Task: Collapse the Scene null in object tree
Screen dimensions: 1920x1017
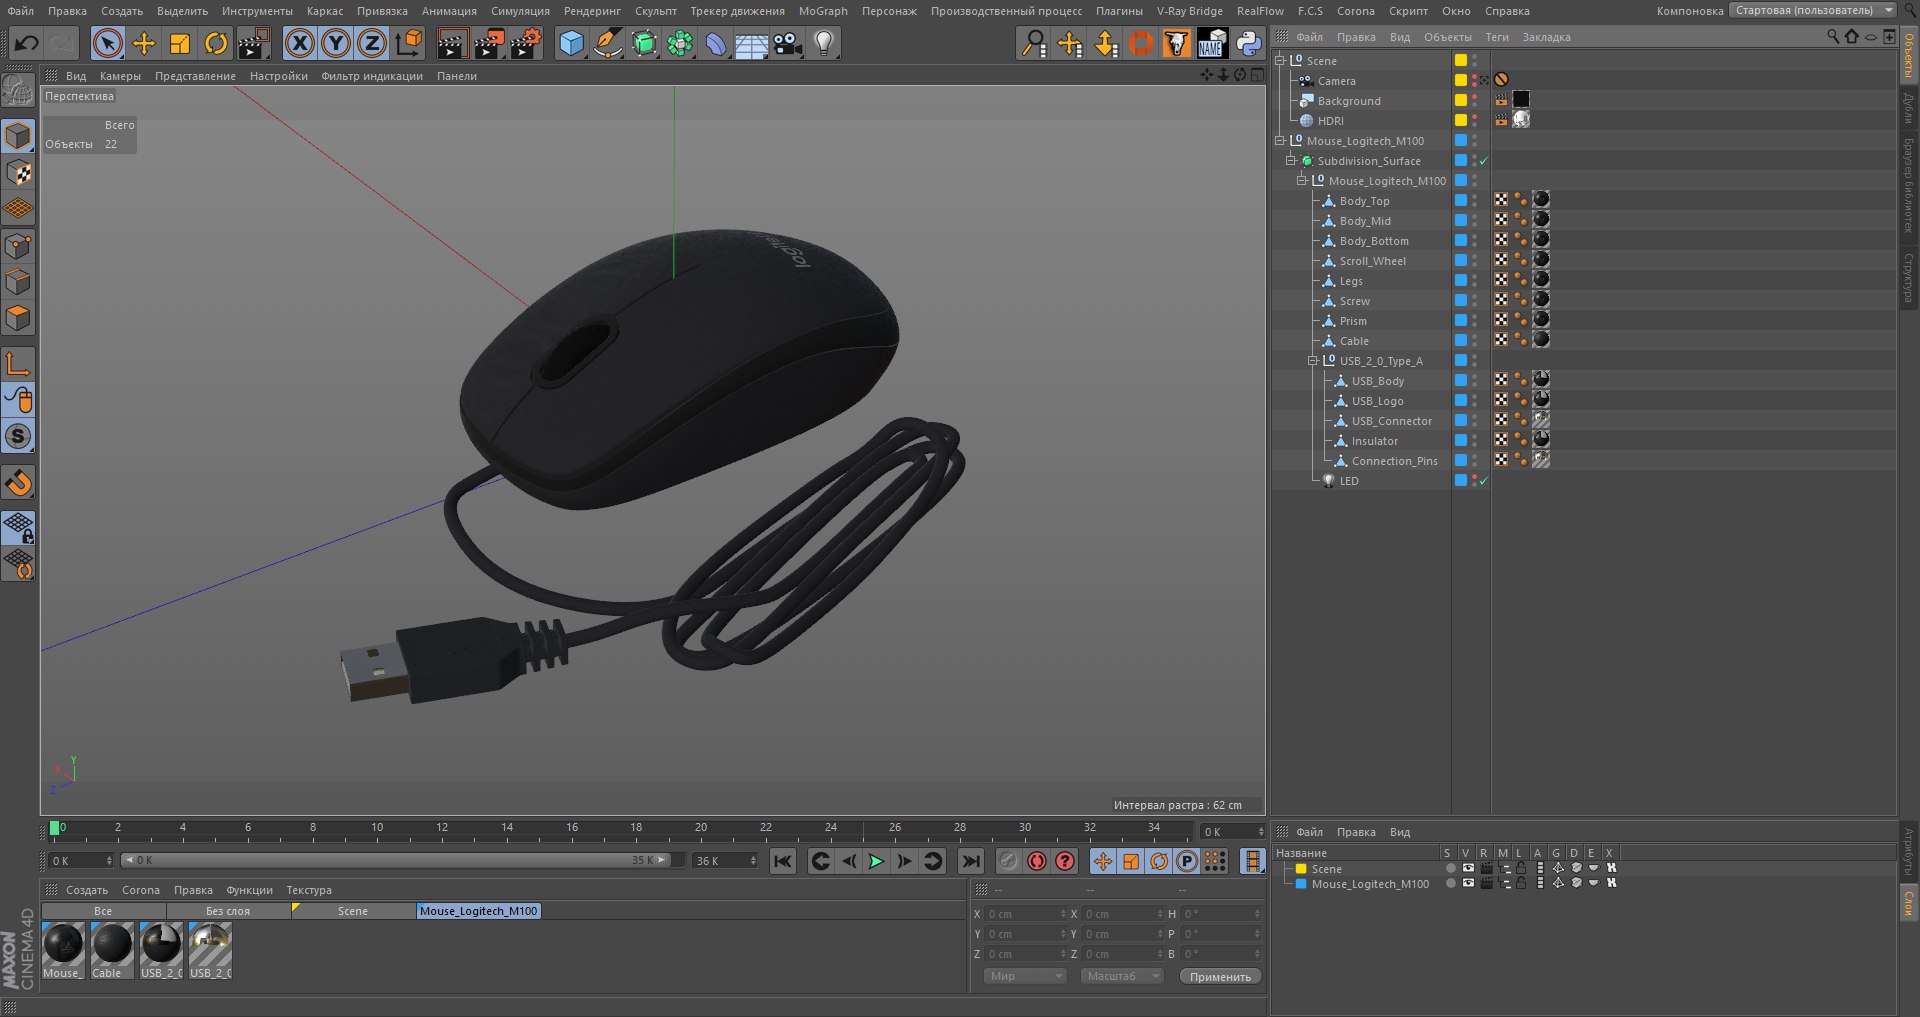Action: 1280,60
